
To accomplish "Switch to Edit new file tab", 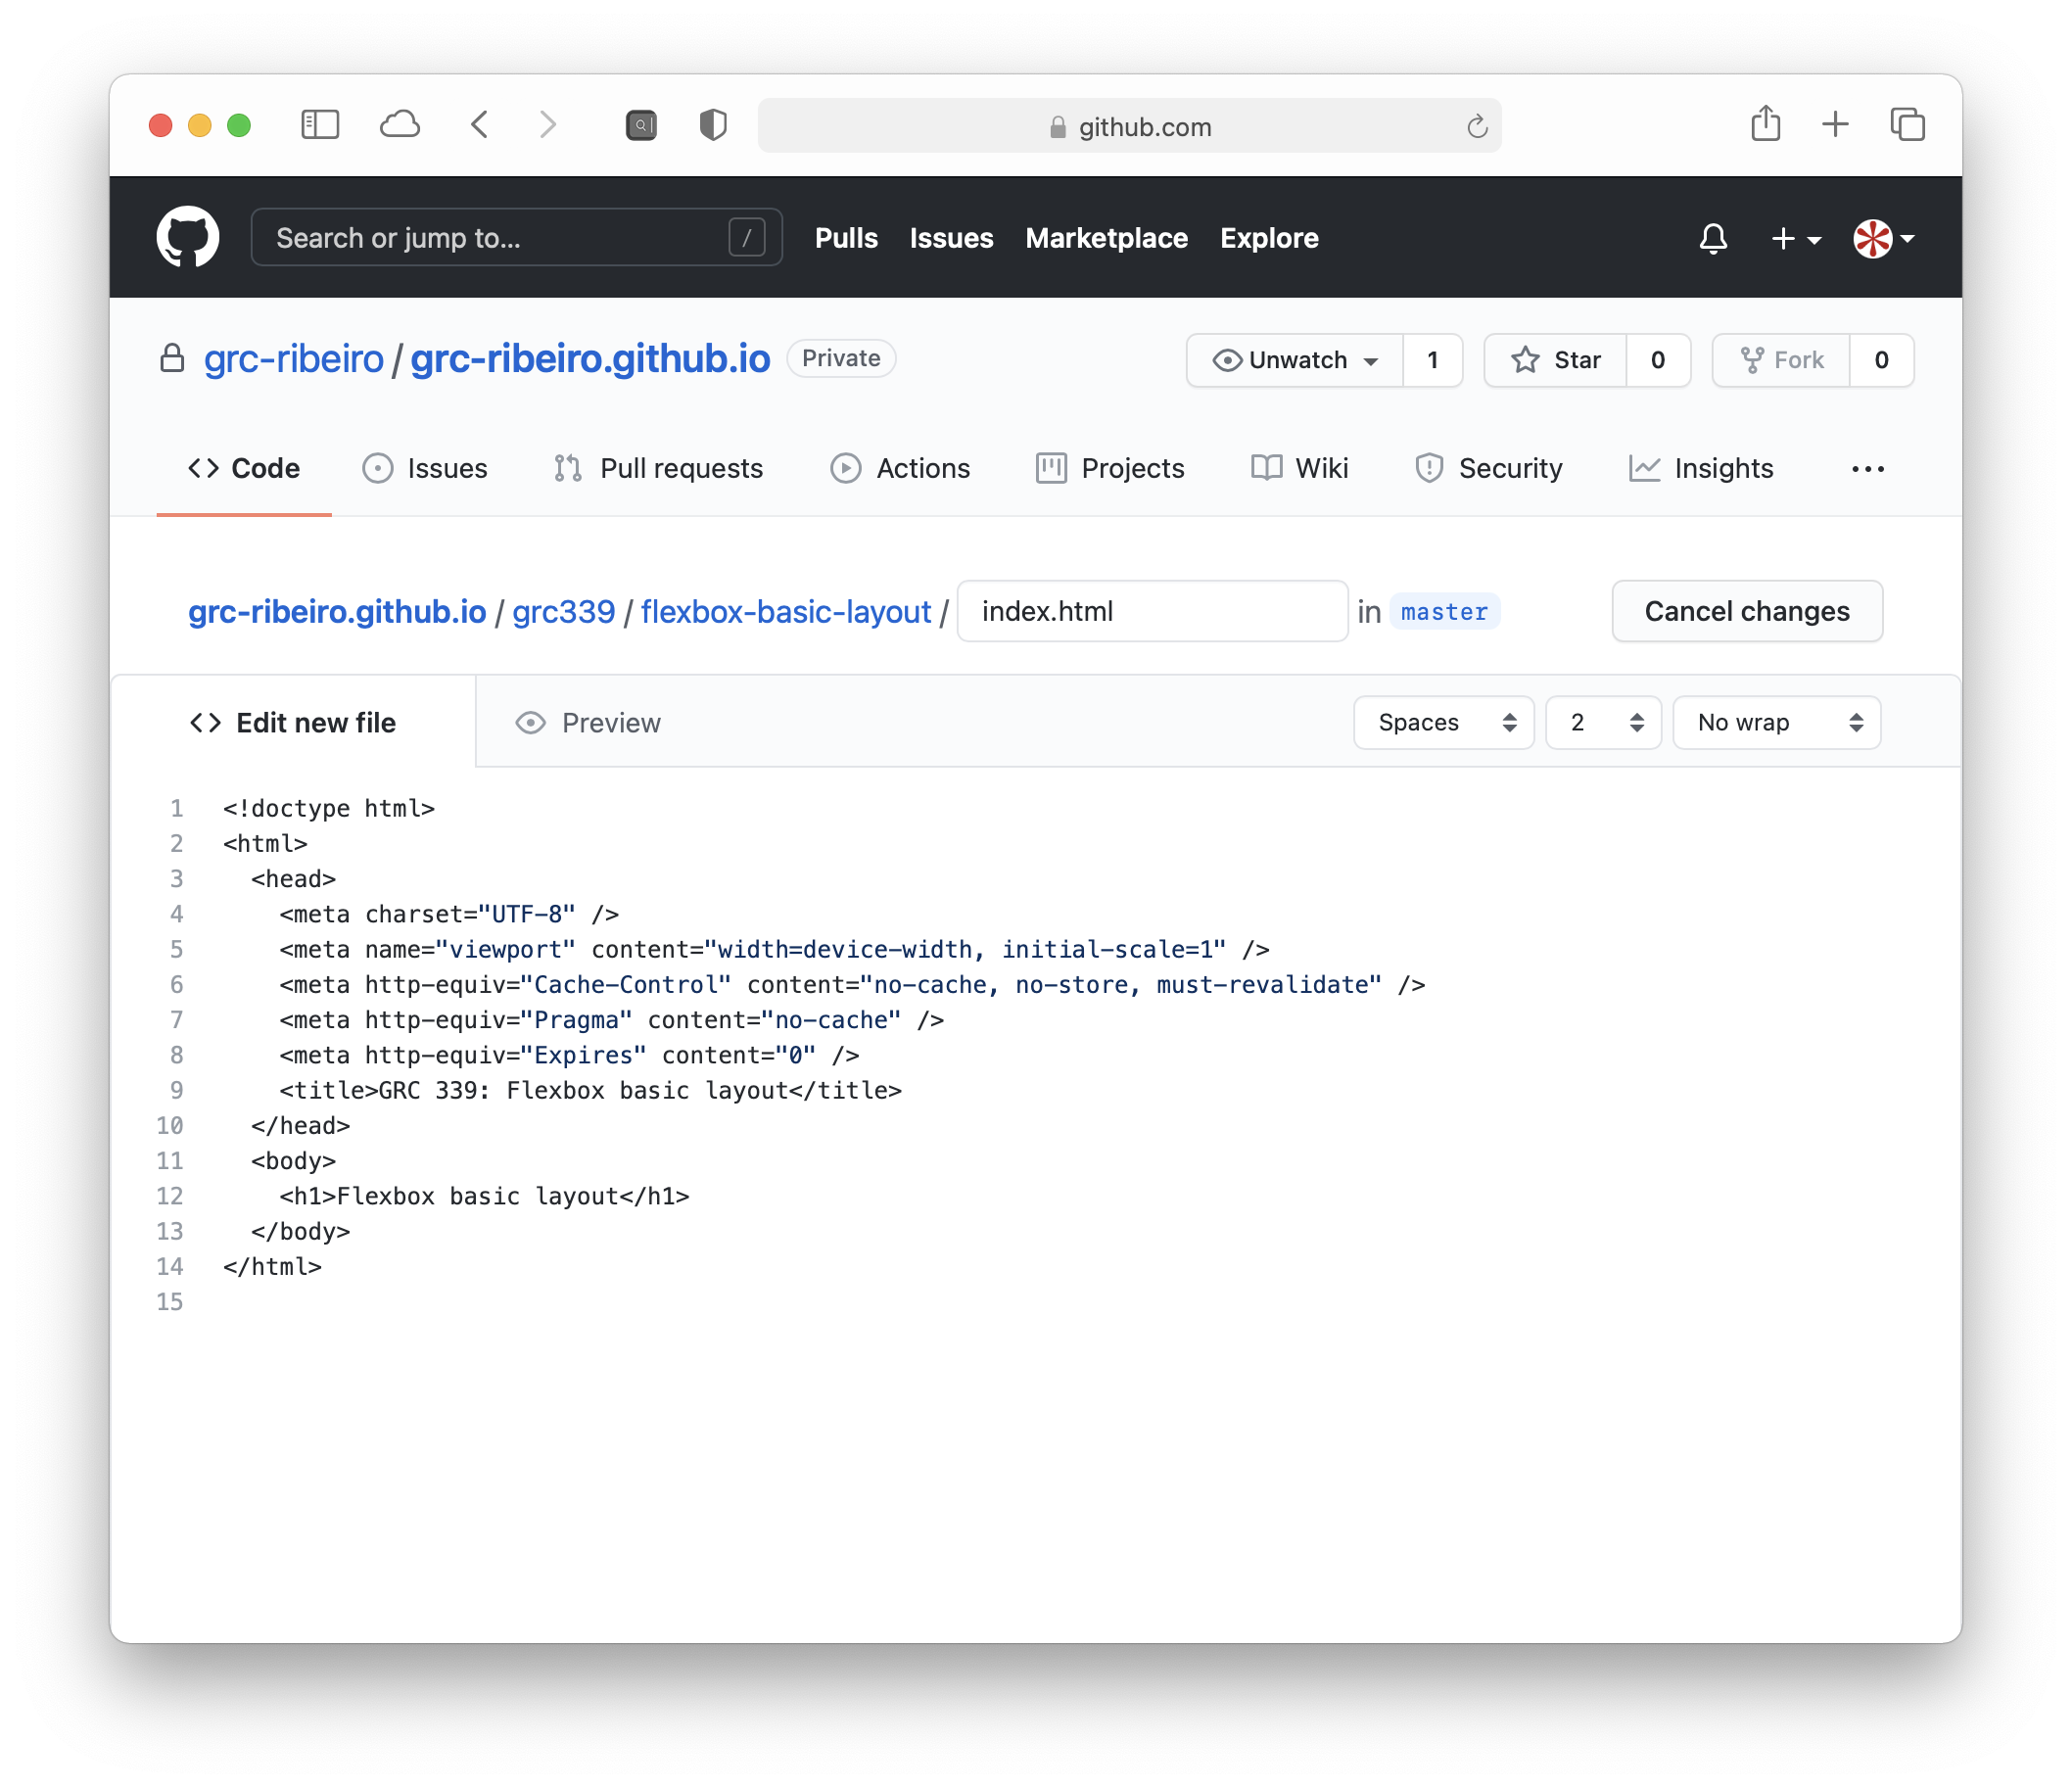I will pyautogui.click(x=293, y=722).
